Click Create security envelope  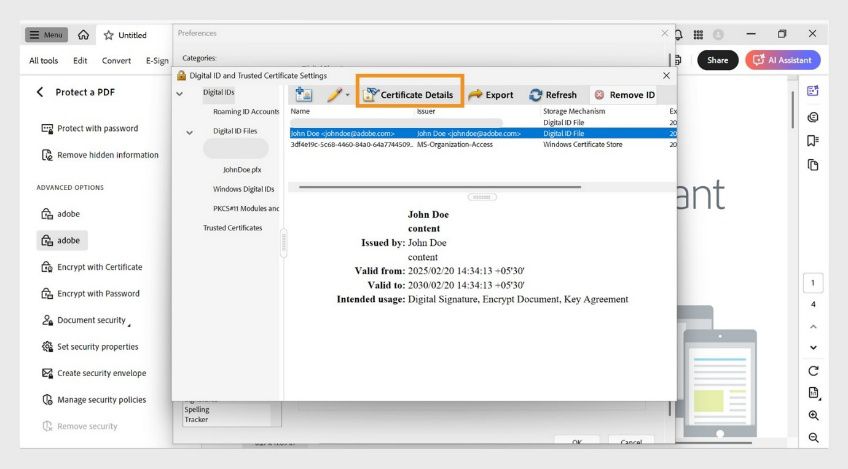tap(94, 373)
